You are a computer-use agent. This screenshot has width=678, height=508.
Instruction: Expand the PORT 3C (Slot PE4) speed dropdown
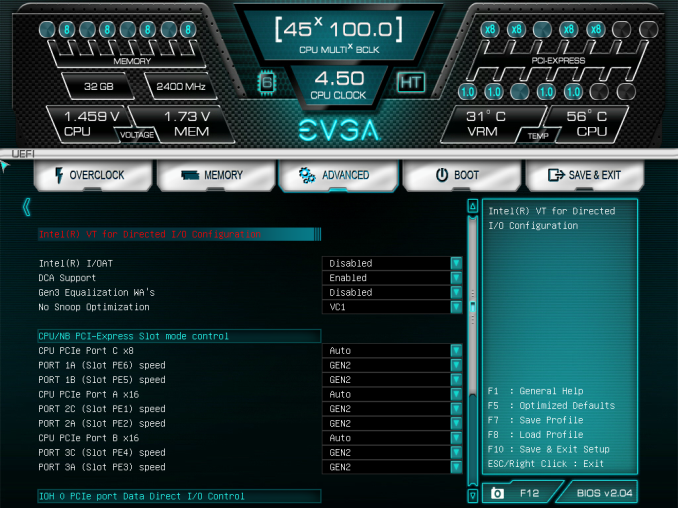pyautogui.click(x=392, y=452)
